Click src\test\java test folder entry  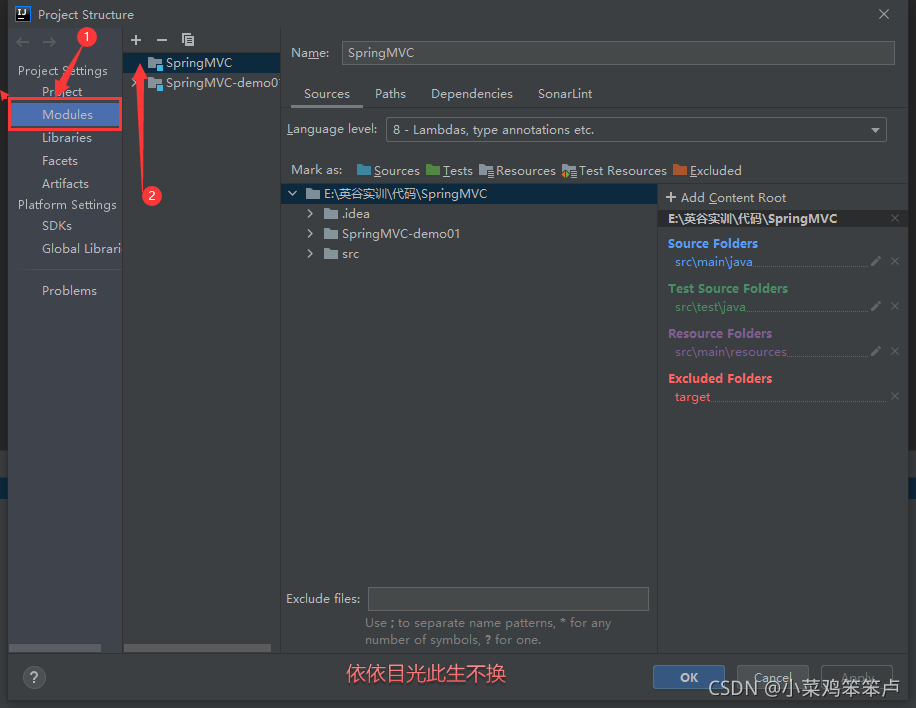point(710,307)
